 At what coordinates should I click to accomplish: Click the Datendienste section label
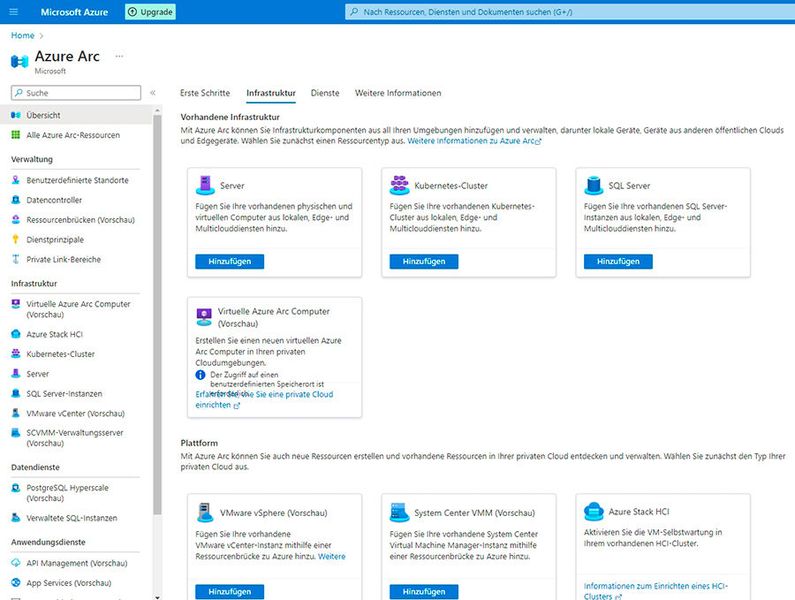(x=35, y=467)
